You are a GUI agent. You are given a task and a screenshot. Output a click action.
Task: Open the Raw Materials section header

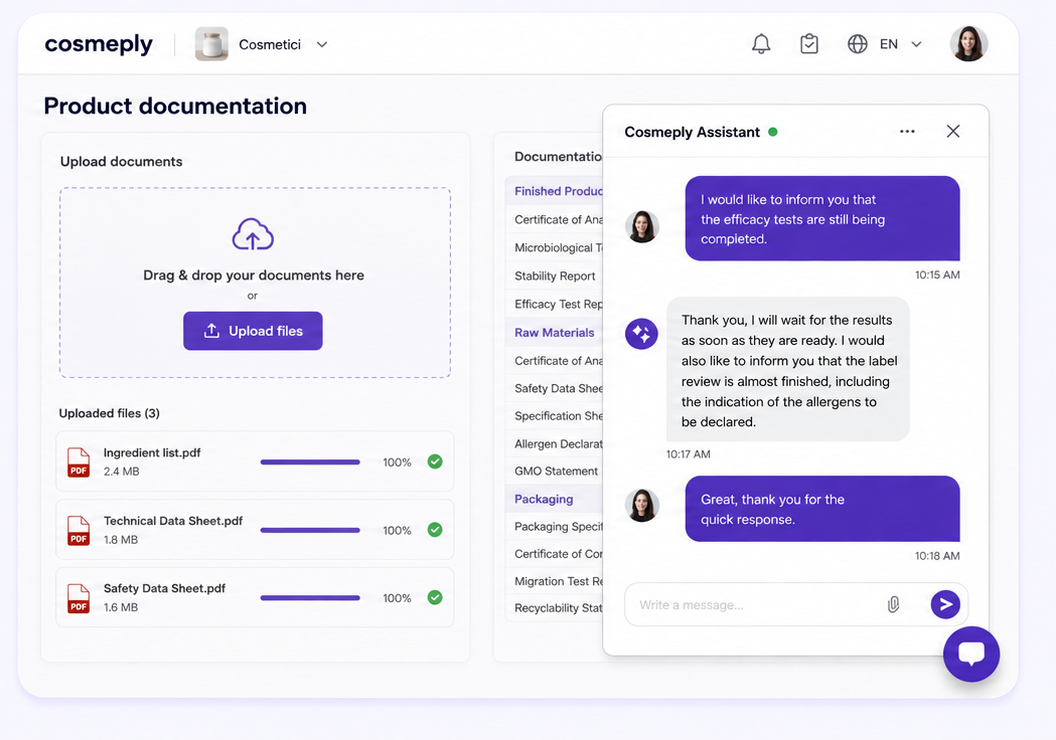point(554,333)
